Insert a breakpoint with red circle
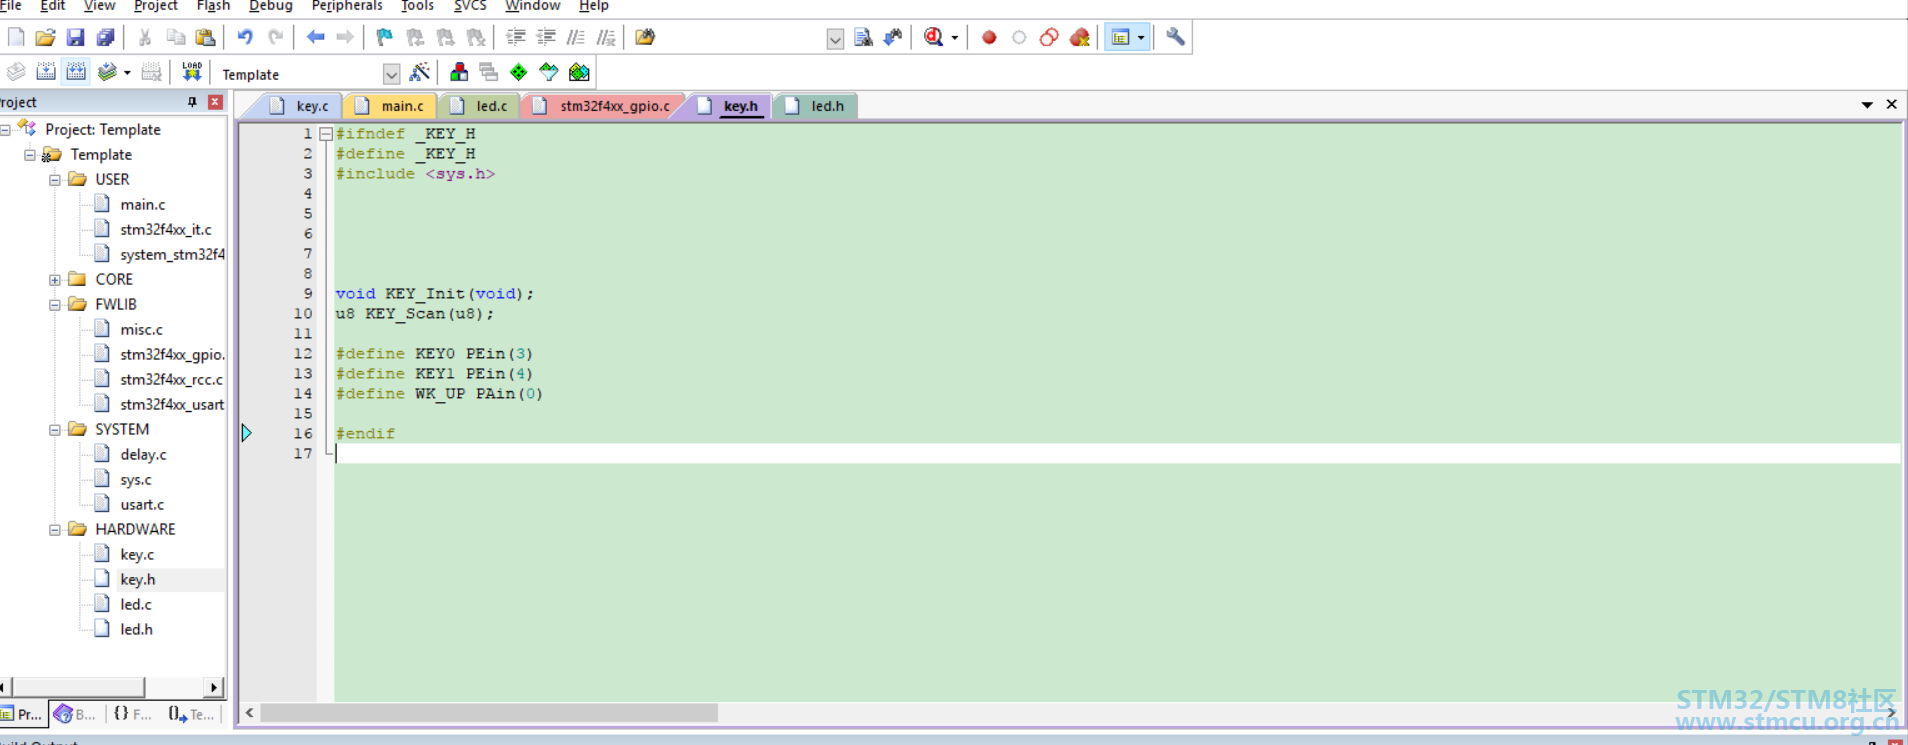 [989, 37]
